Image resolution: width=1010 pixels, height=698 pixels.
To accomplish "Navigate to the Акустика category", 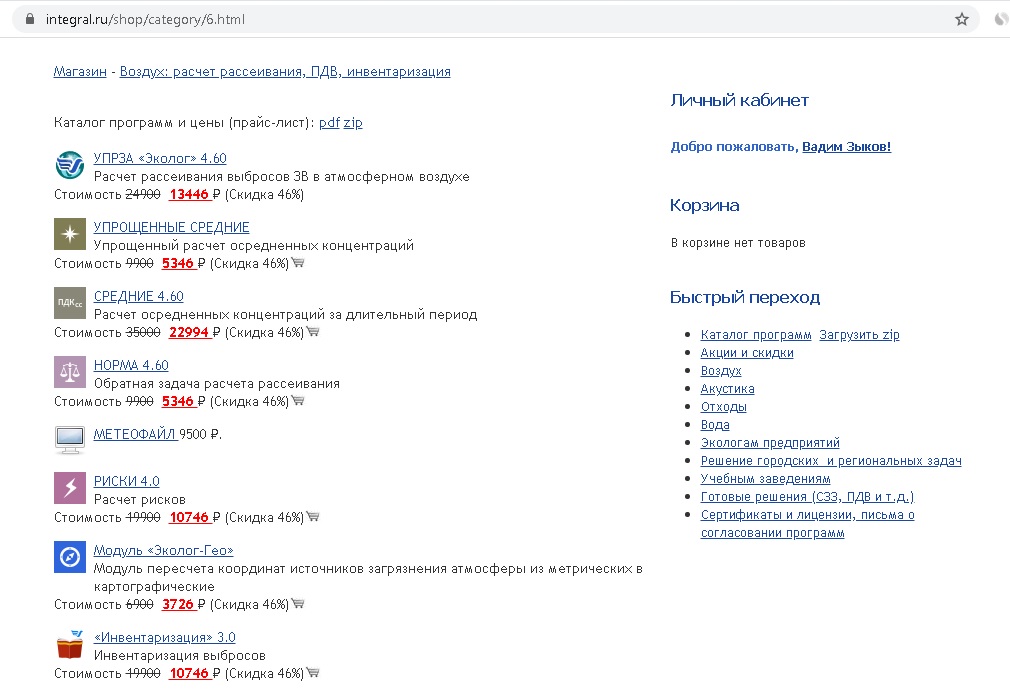I will pyautogui.click(x=727, y=389).
